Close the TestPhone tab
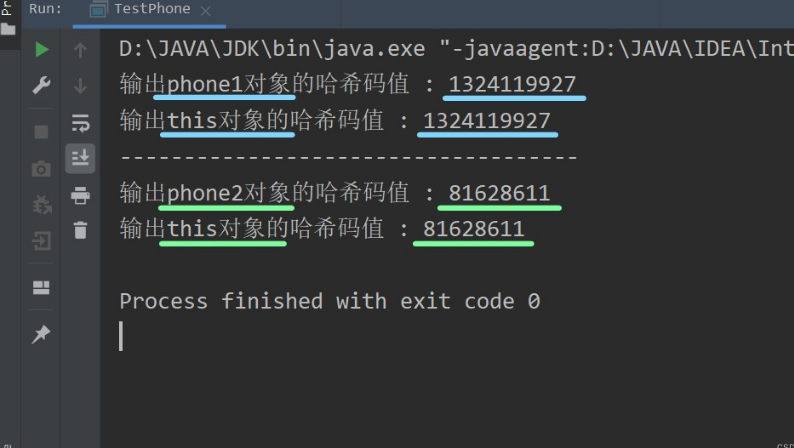794x448 pixels. (206, 10)
